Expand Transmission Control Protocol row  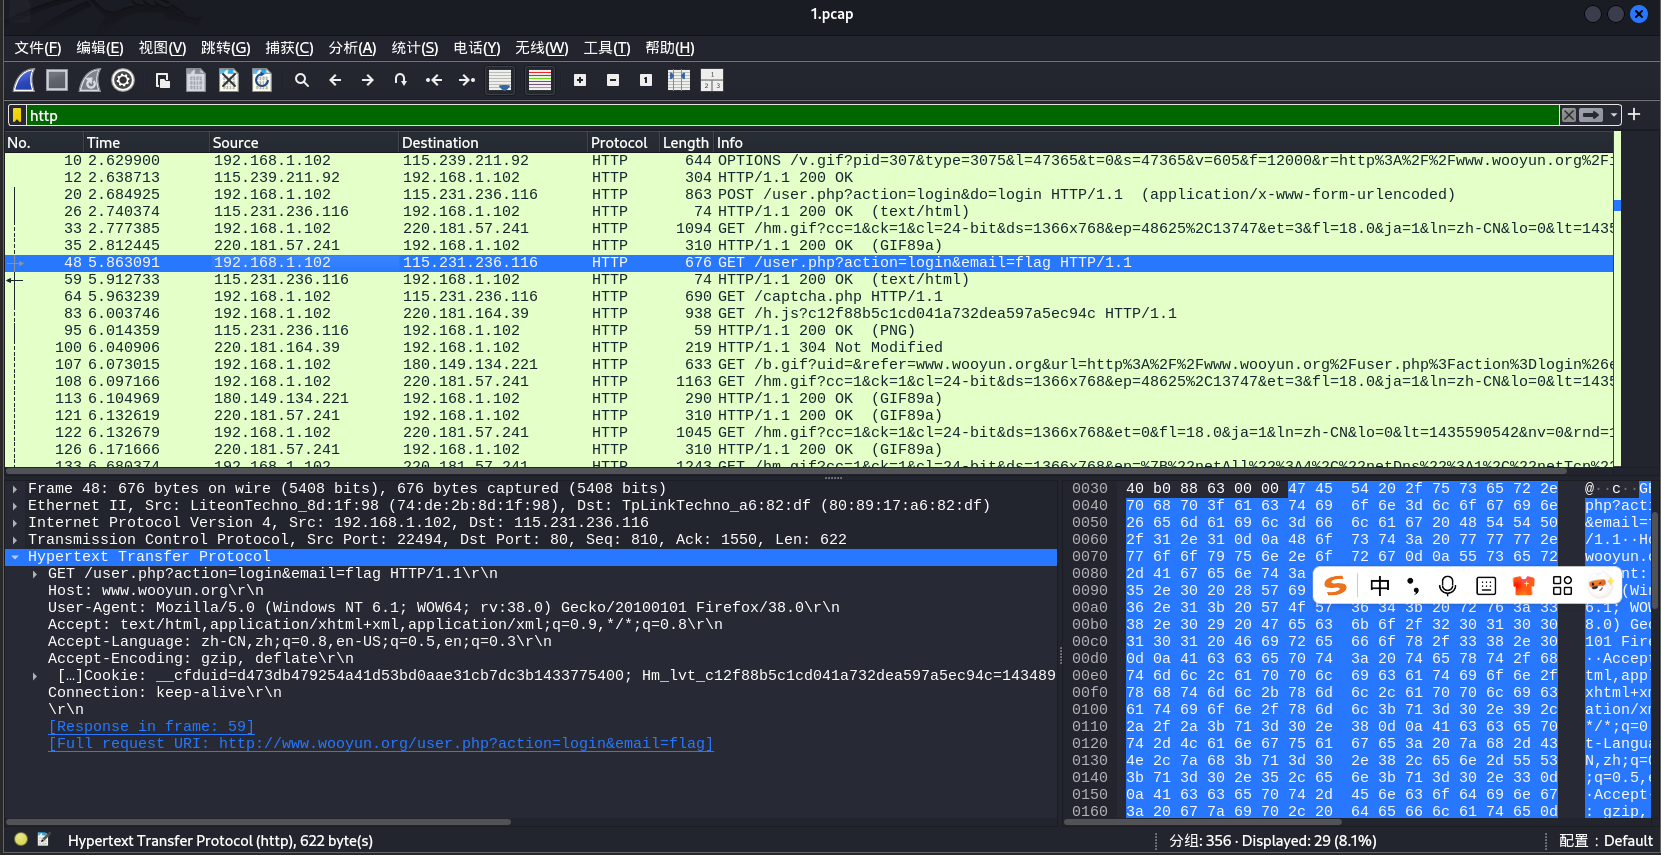coord(15,540)
